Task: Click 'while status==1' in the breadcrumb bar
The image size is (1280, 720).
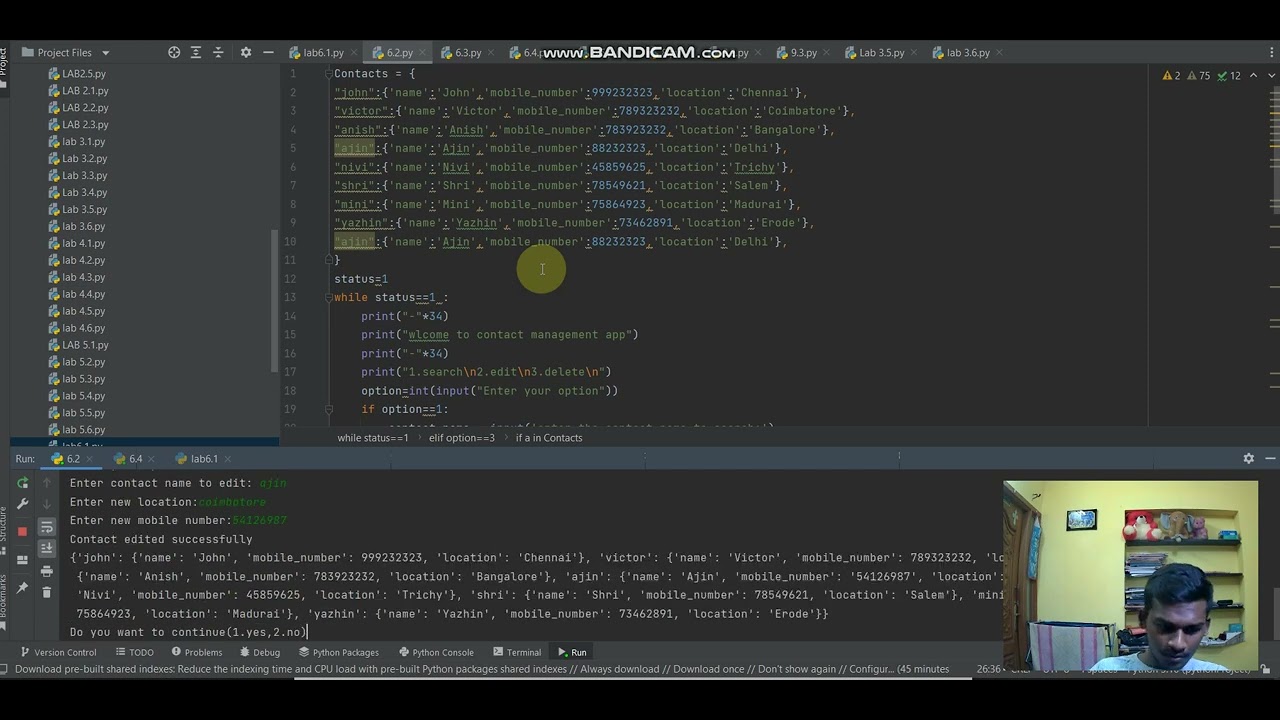Action: (373, 438)
